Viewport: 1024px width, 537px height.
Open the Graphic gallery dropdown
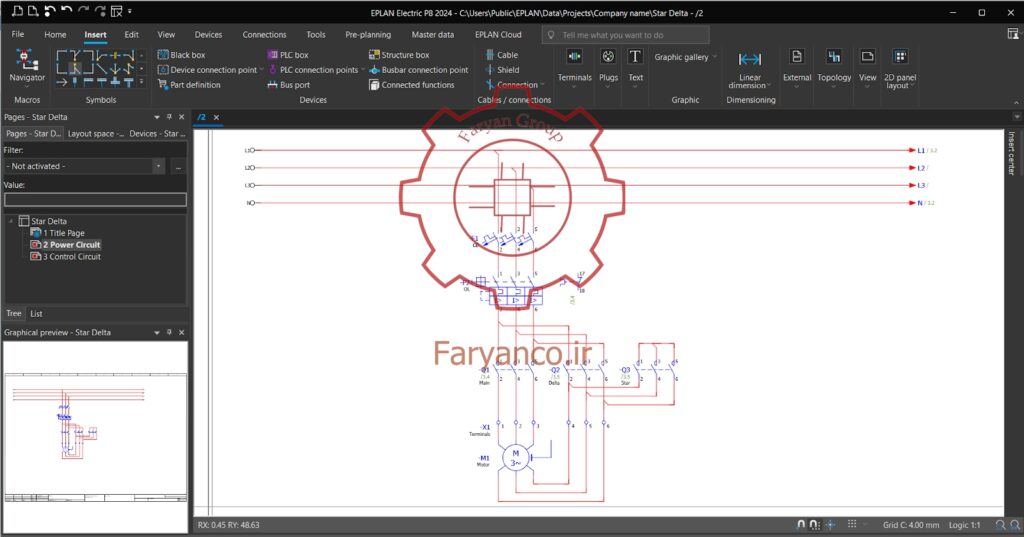click(x=685, y=57)
